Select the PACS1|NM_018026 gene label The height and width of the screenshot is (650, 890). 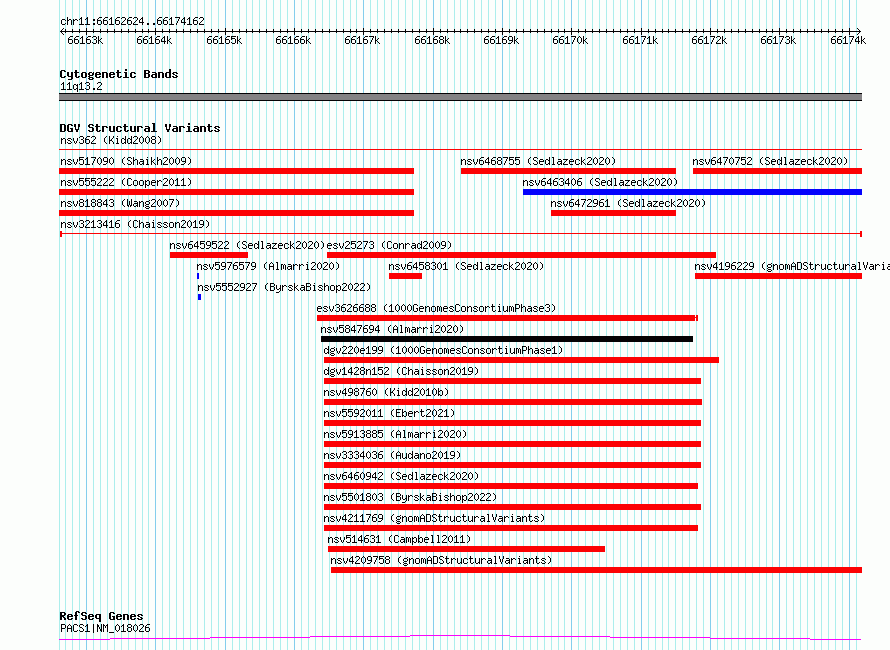tap(105, 628)
